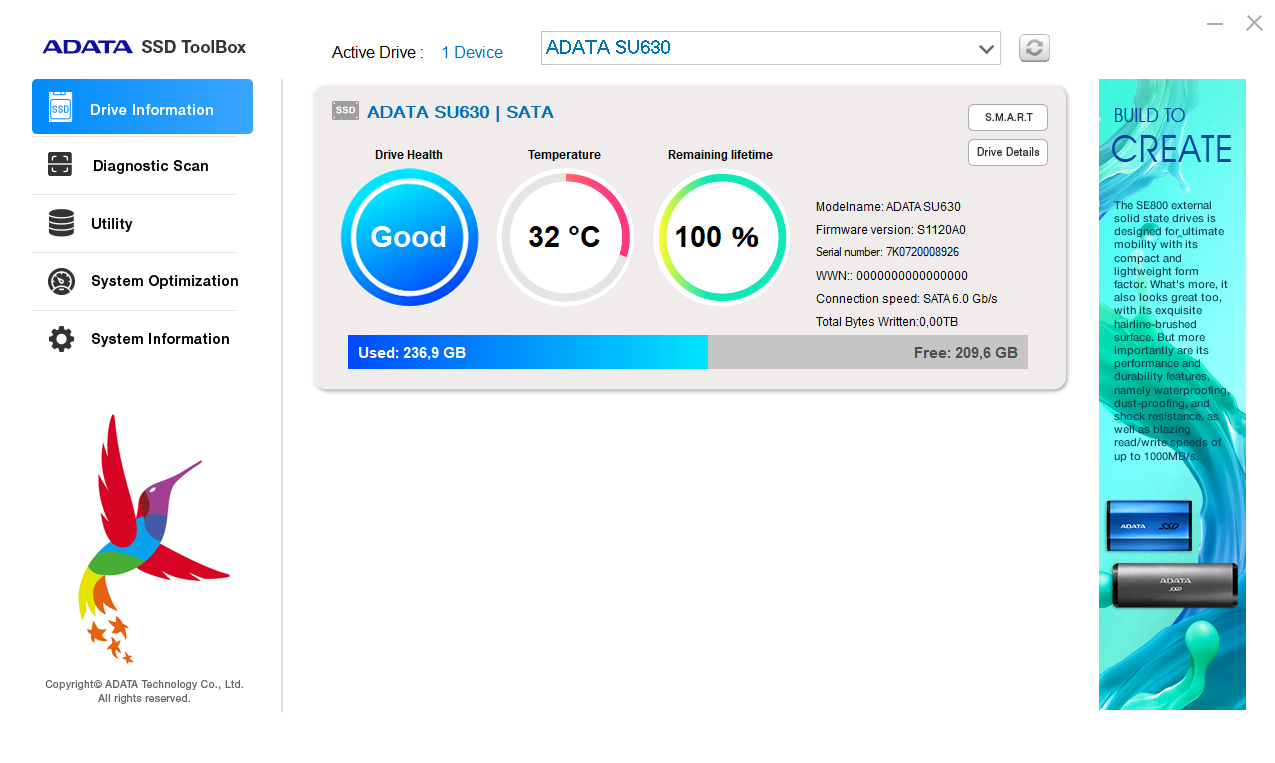The image size is (1275, 763).
Task: Click the System Optimization gauge icon
Action: [x=61, y=281]
